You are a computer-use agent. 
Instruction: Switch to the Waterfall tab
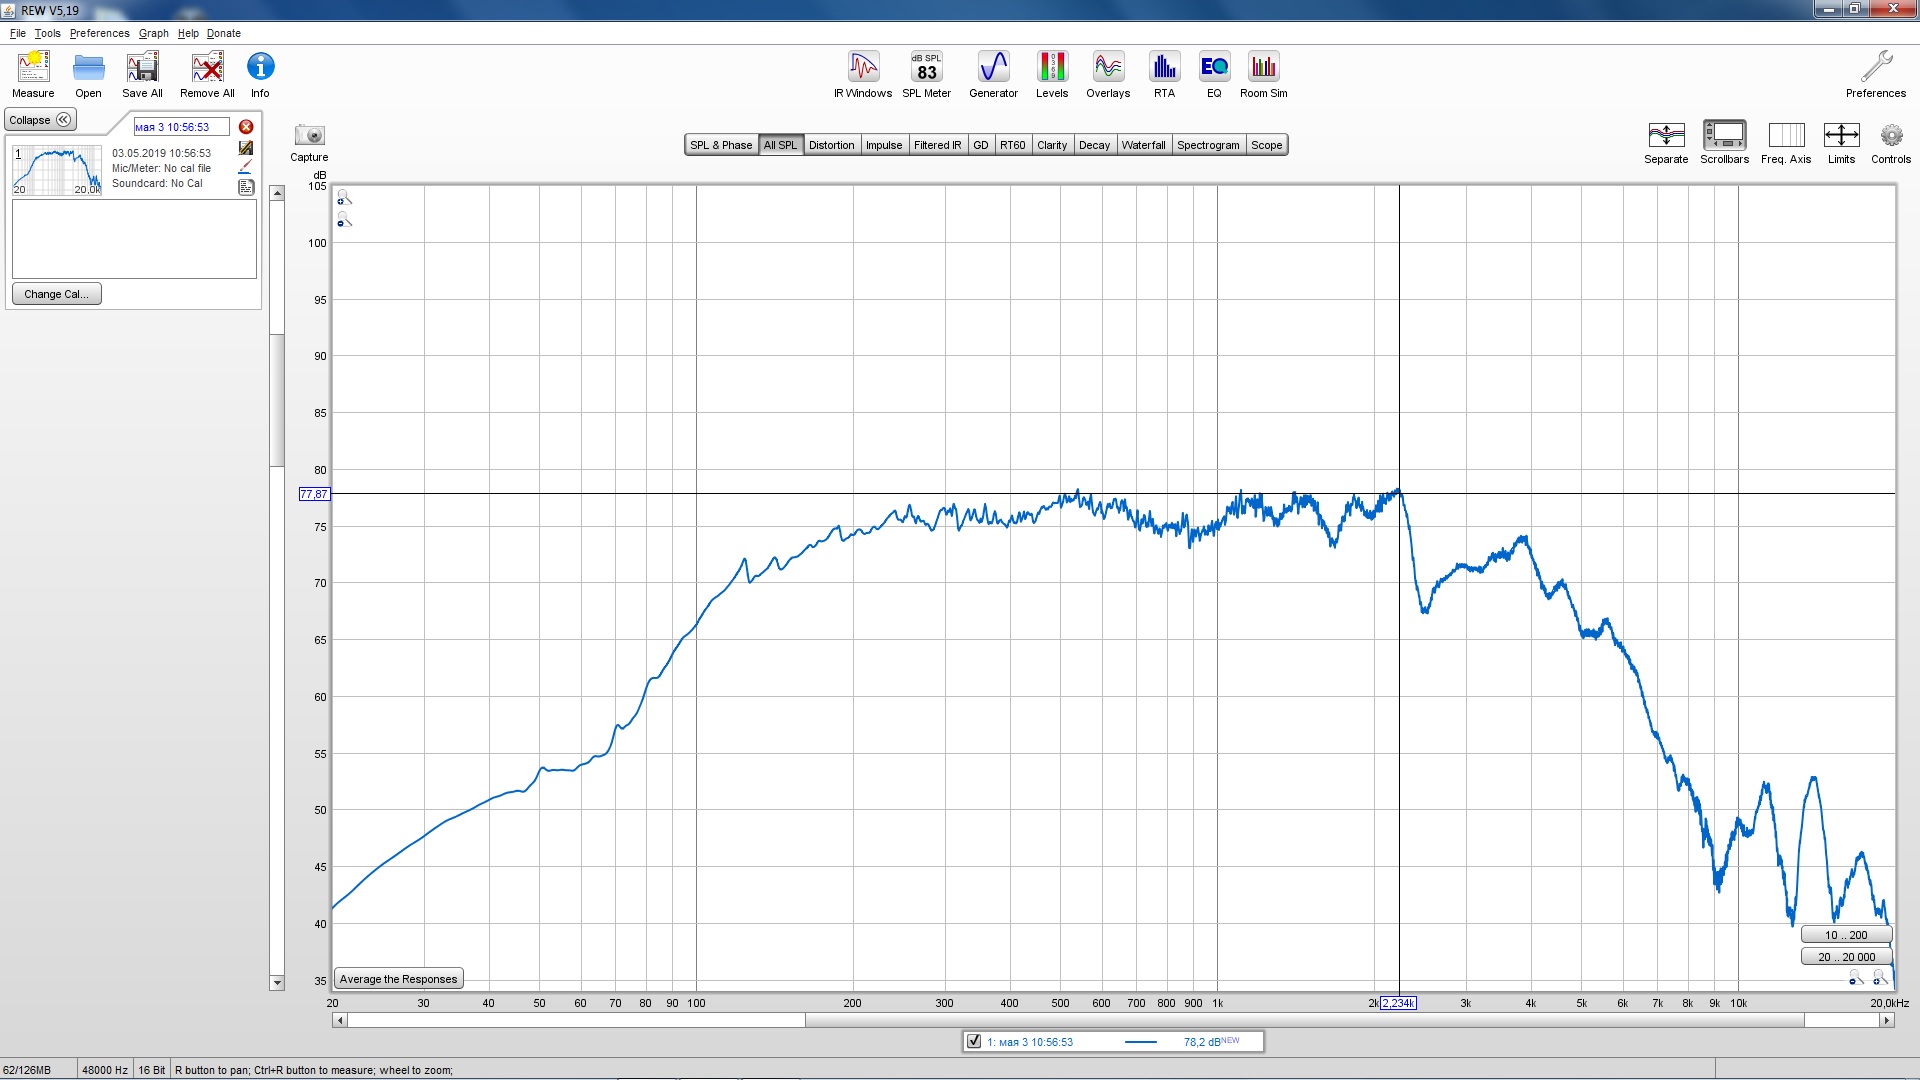(1143, 145)
